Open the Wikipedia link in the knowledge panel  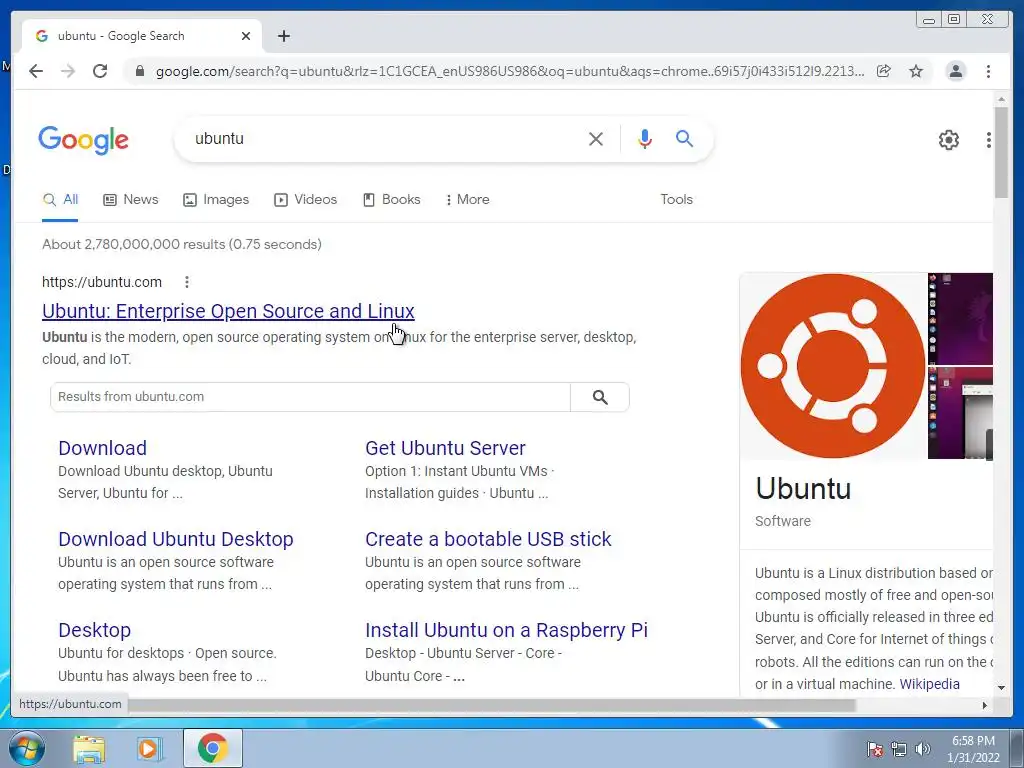coord(929,684)
